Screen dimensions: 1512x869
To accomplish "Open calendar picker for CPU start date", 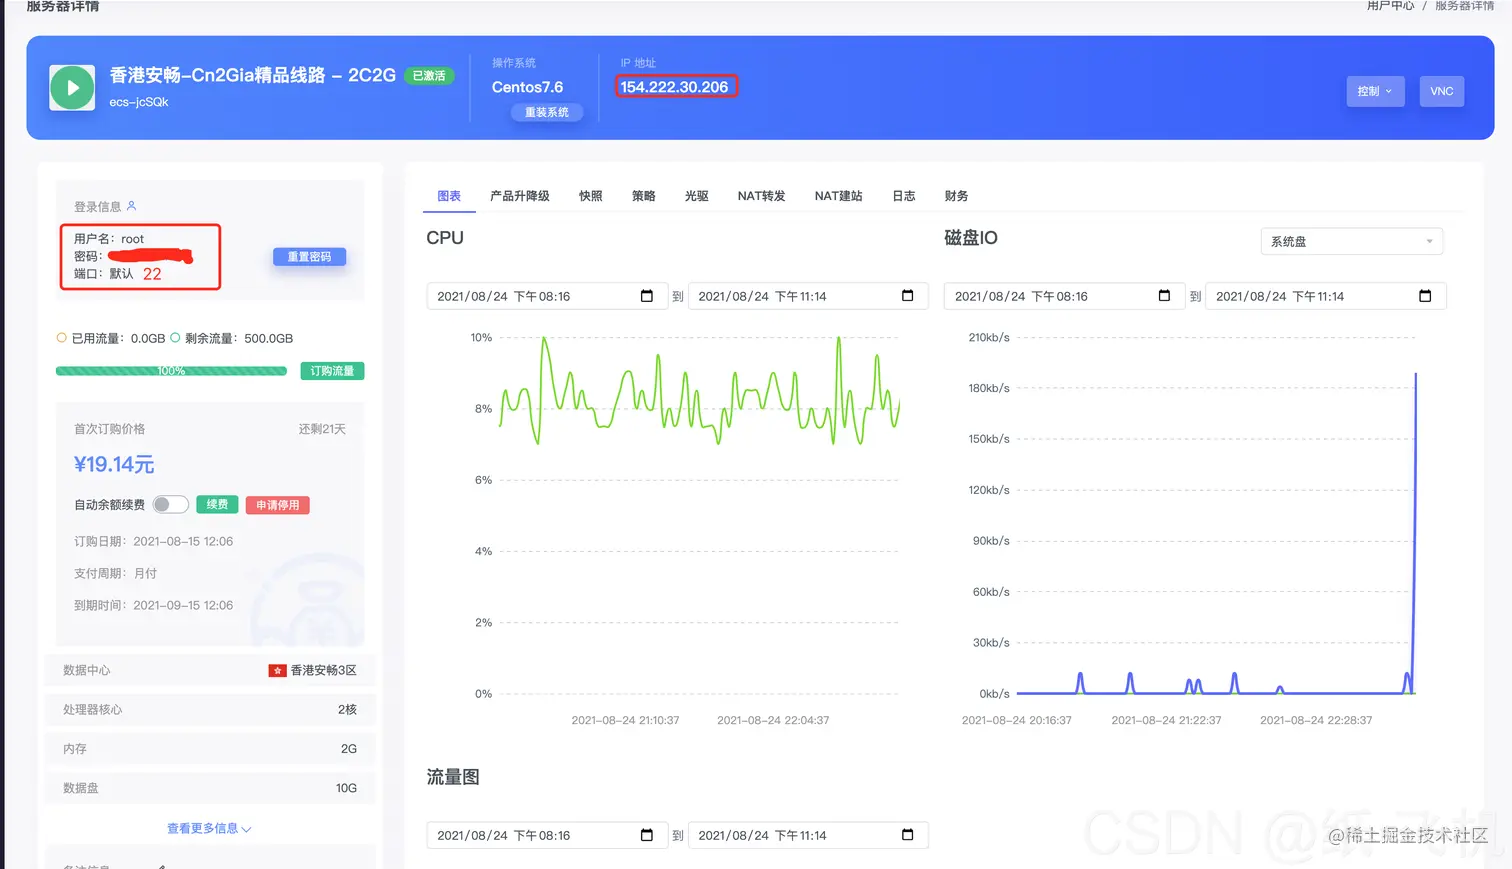I will click(x=647, y=296).
